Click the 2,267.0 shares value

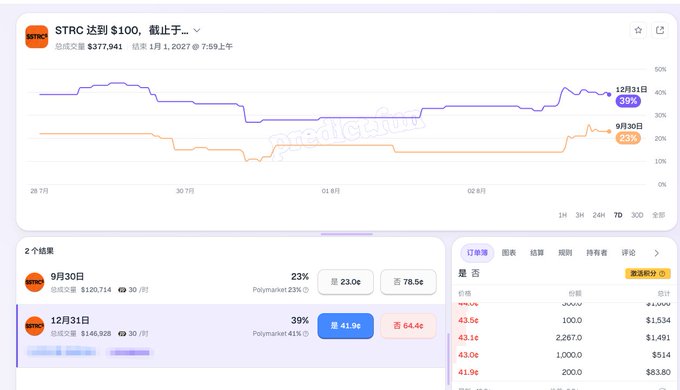(569, 338)
